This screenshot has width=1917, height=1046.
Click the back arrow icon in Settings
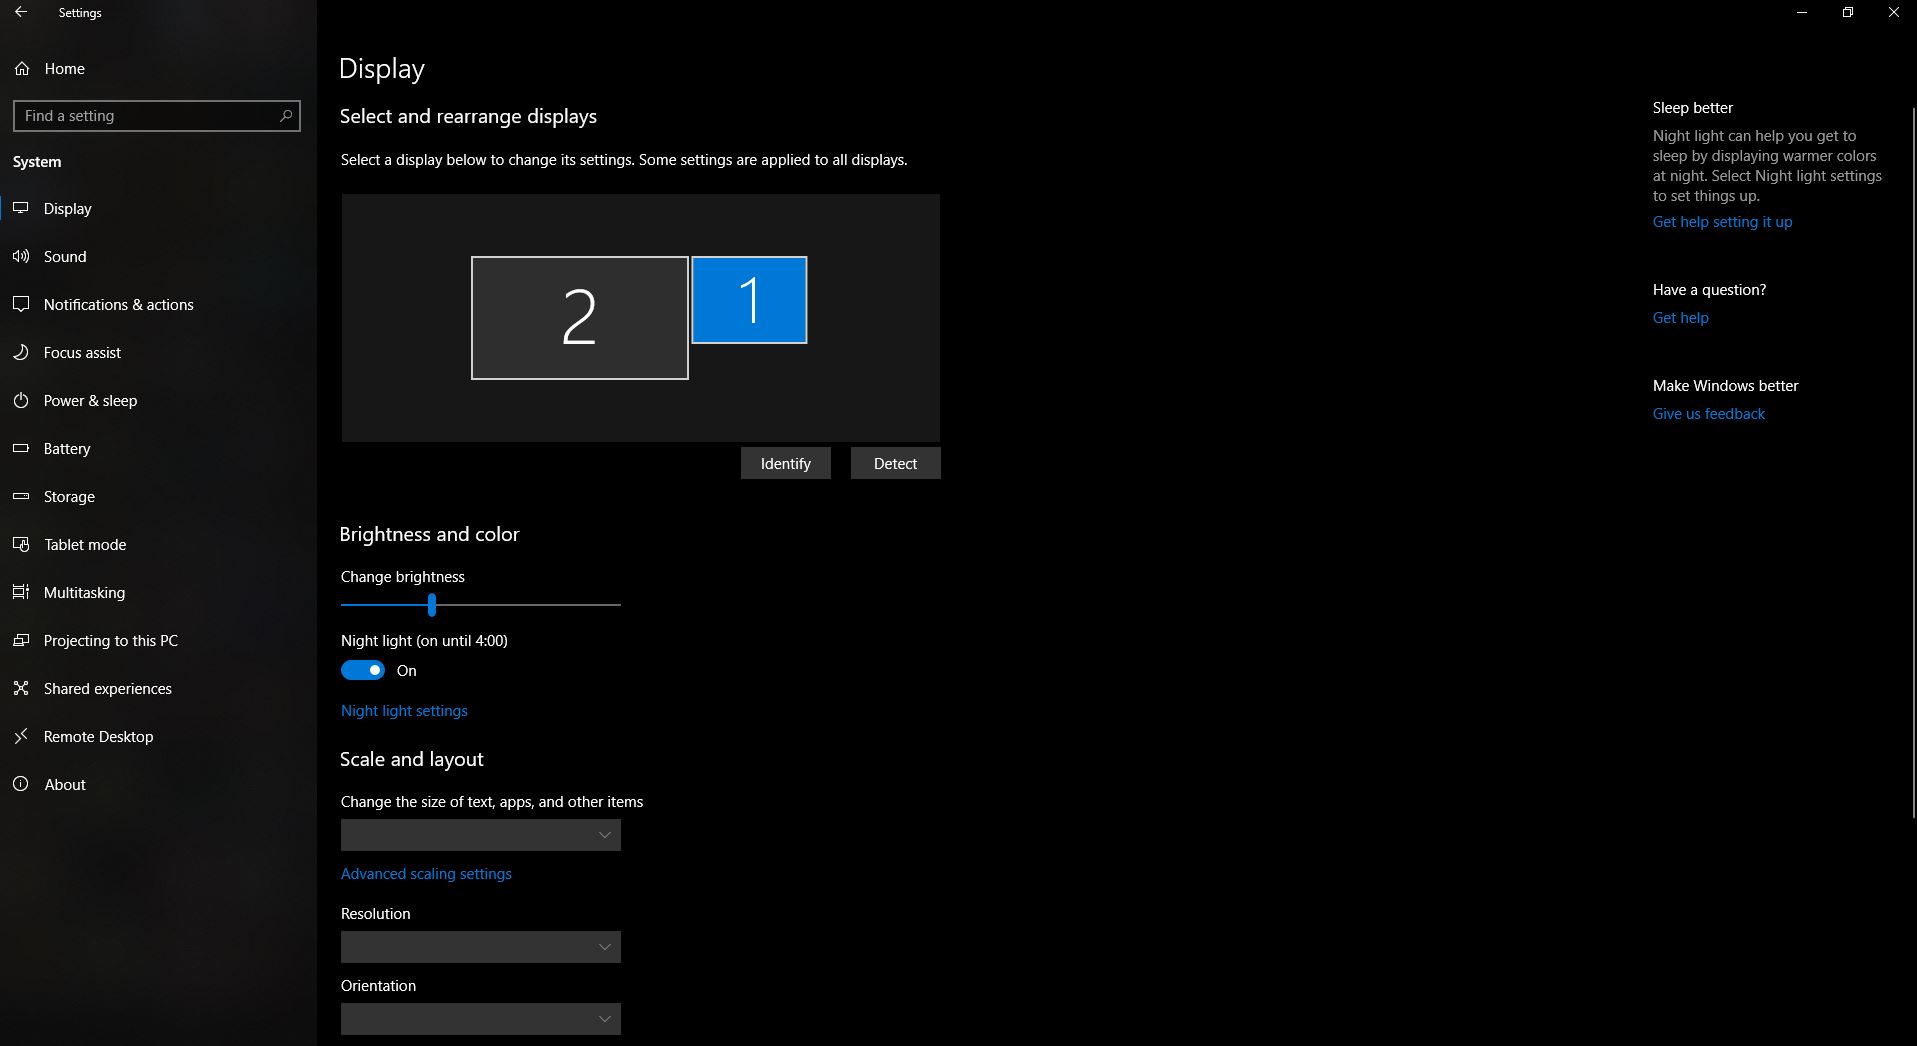tap(20, 13)
